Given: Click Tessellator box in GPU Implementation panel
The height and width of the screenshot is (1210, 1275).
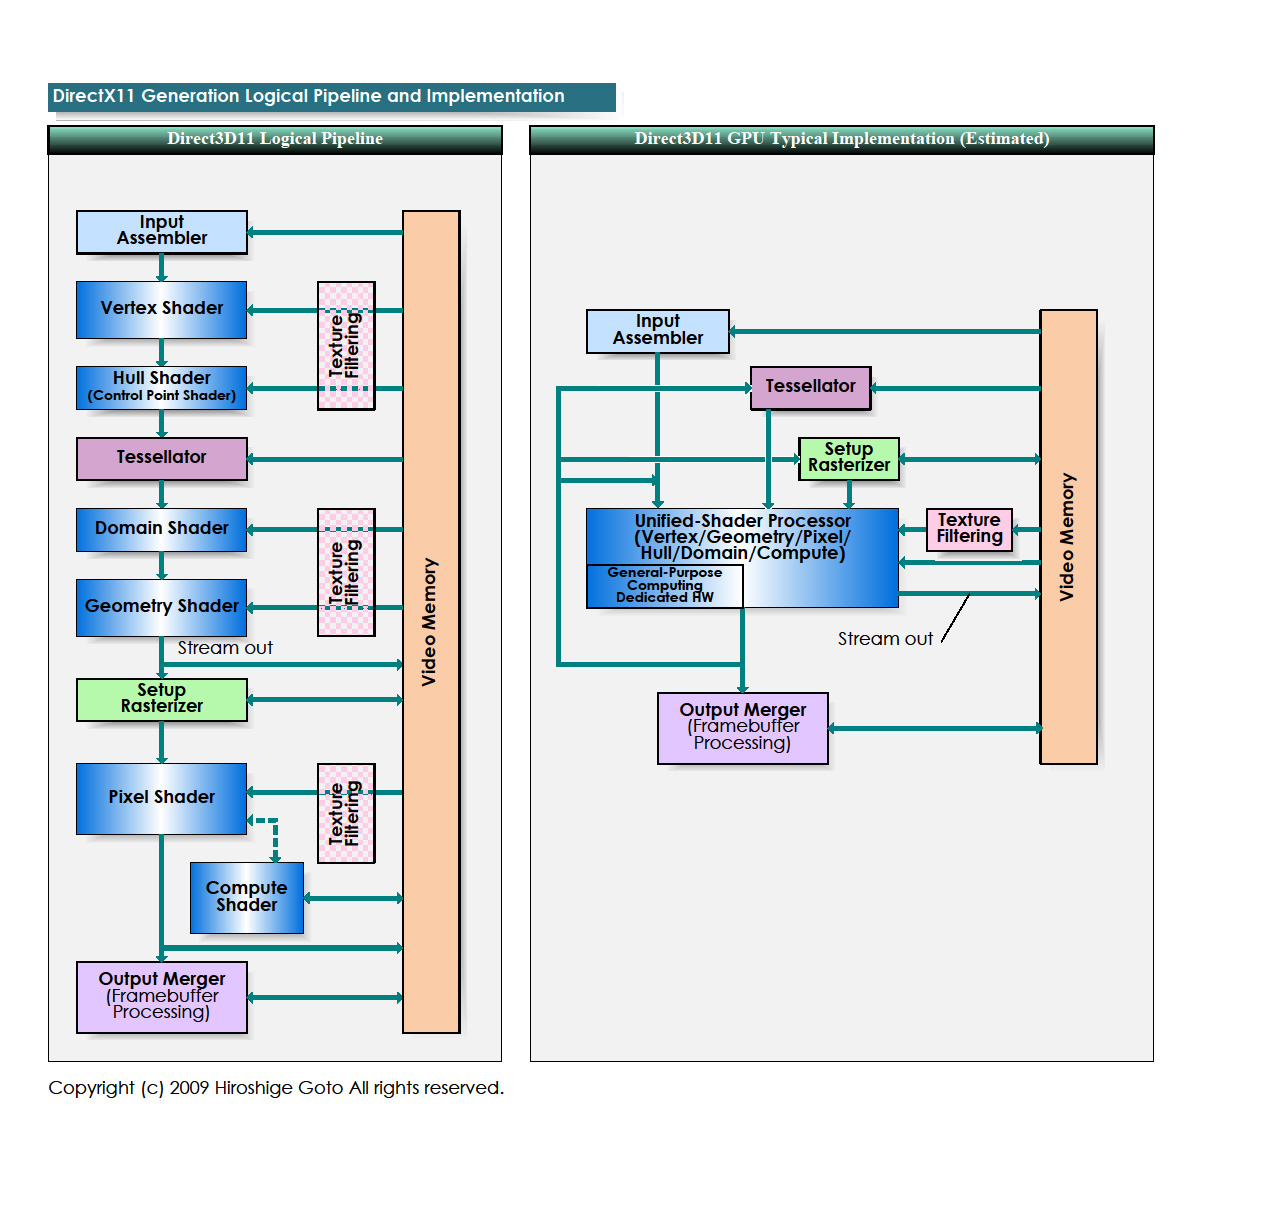Looking at the screenshot, I should tap(811, 387).
